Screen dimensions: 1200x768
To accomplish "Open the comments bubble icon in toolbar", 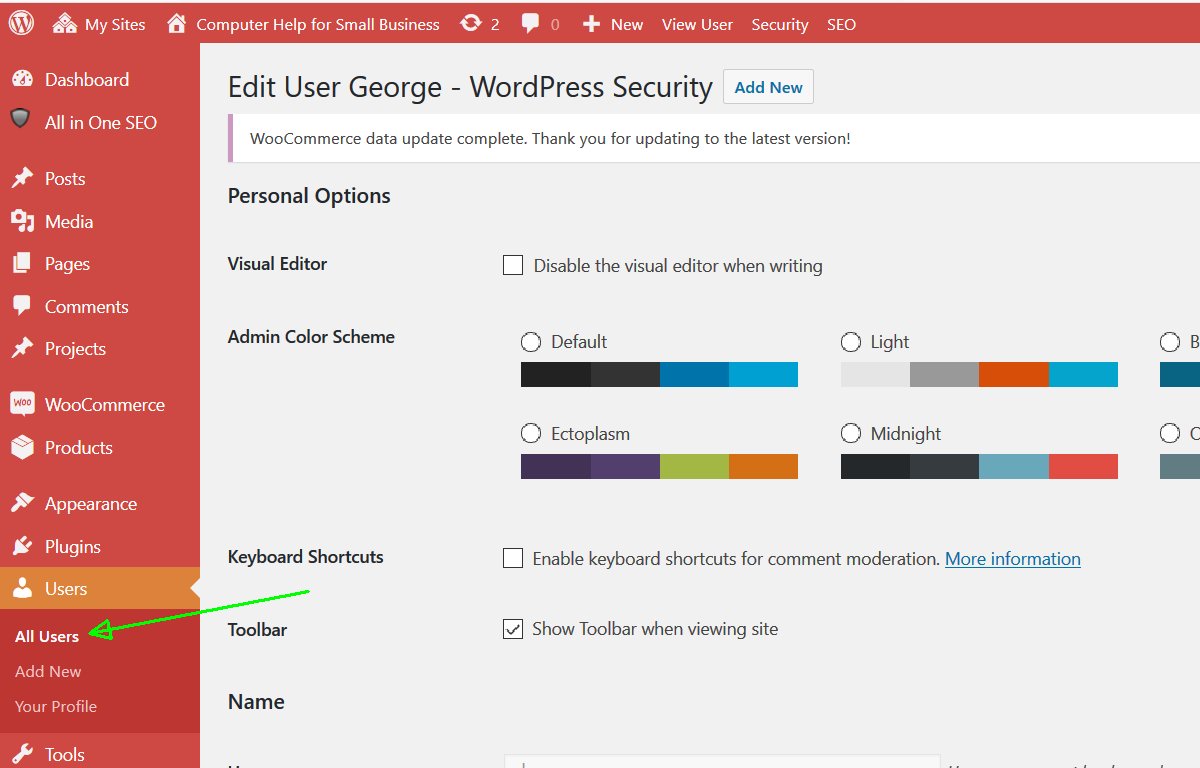I will coord(531,24).
